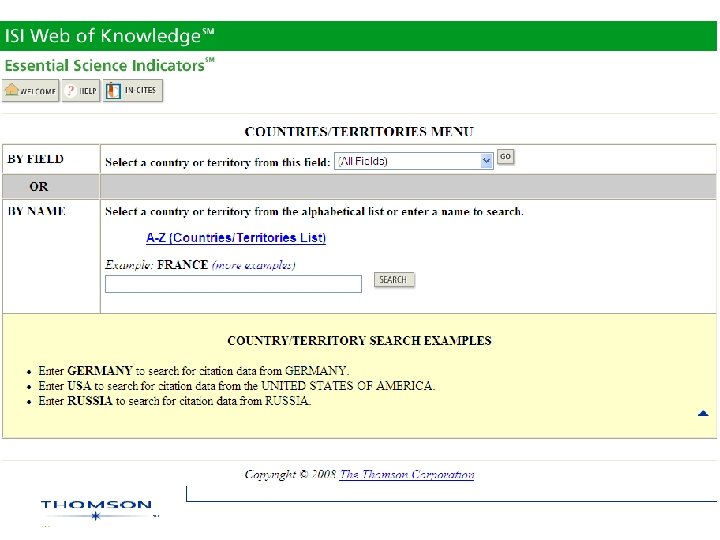This screenshot has width=720, height=540.
Task: Click the ISI Web of Knowledge banner title
Action: [x=109, y=35]
